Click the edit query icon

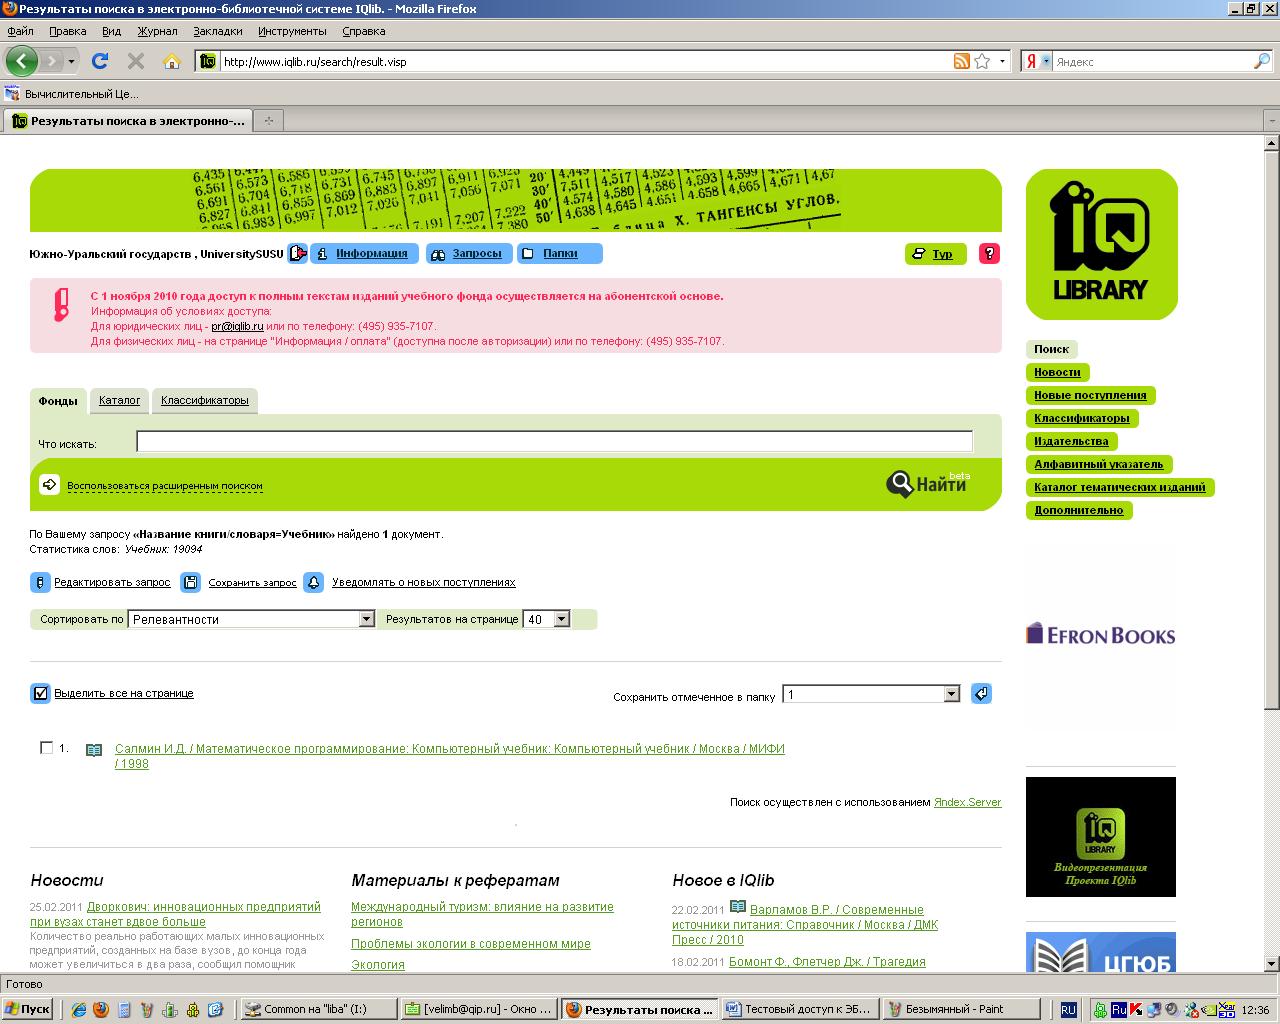(x=40, y=582)
